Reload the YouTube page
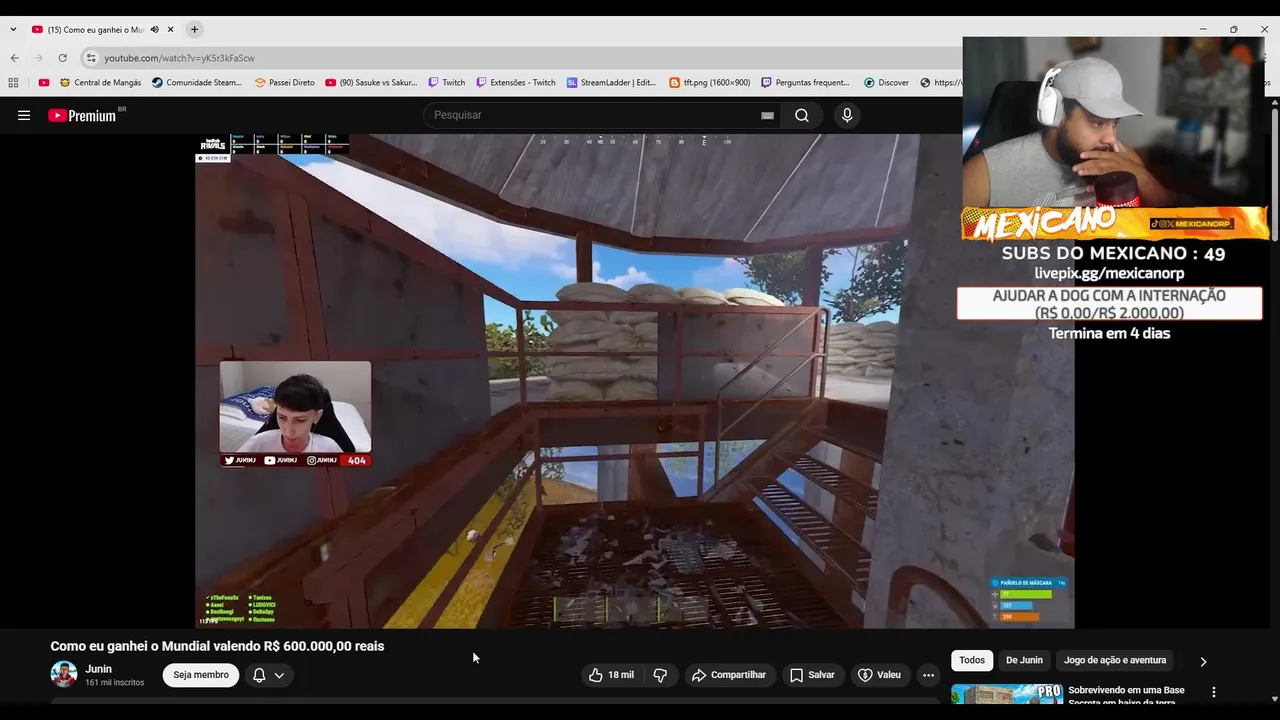This screenshot has height=720, width=1280. 63,58
